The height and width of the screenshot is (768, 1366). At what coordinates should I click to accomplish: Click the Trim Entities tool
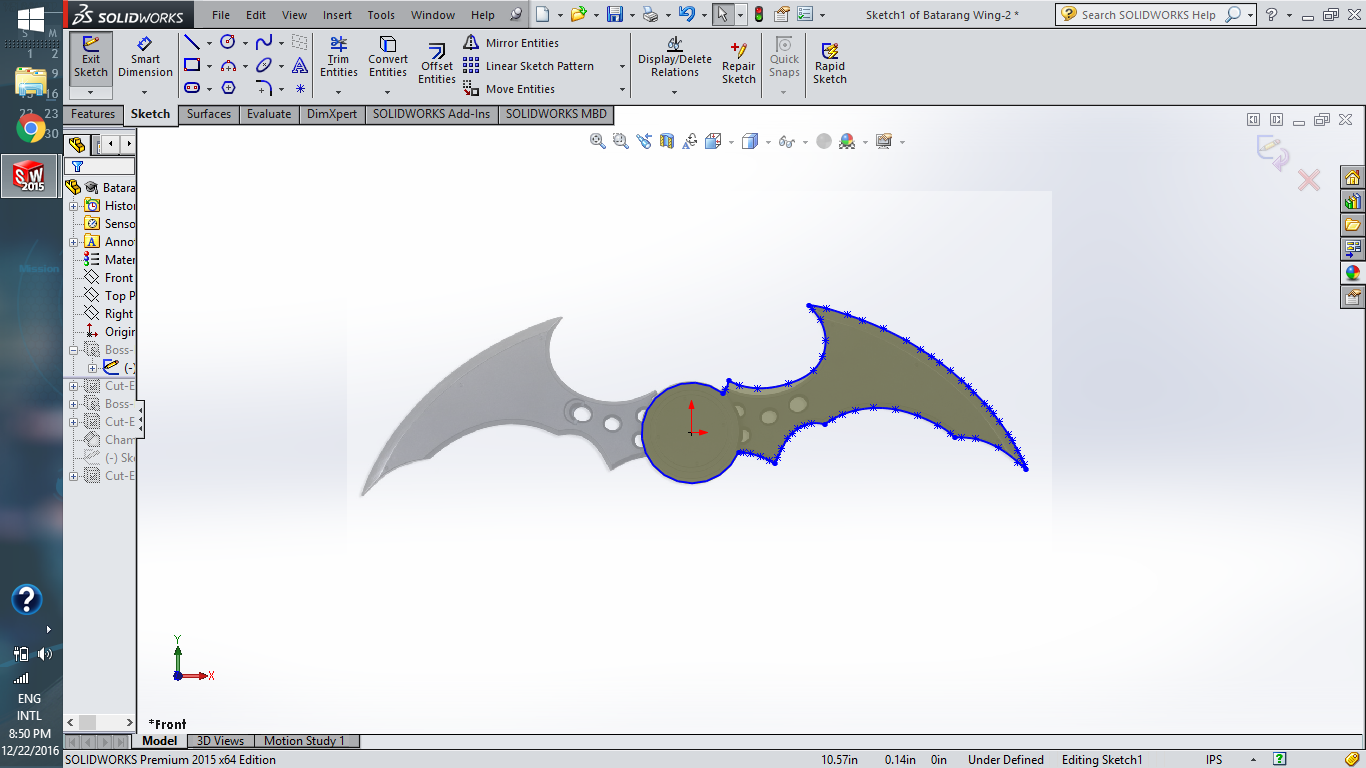coord(339,57)
